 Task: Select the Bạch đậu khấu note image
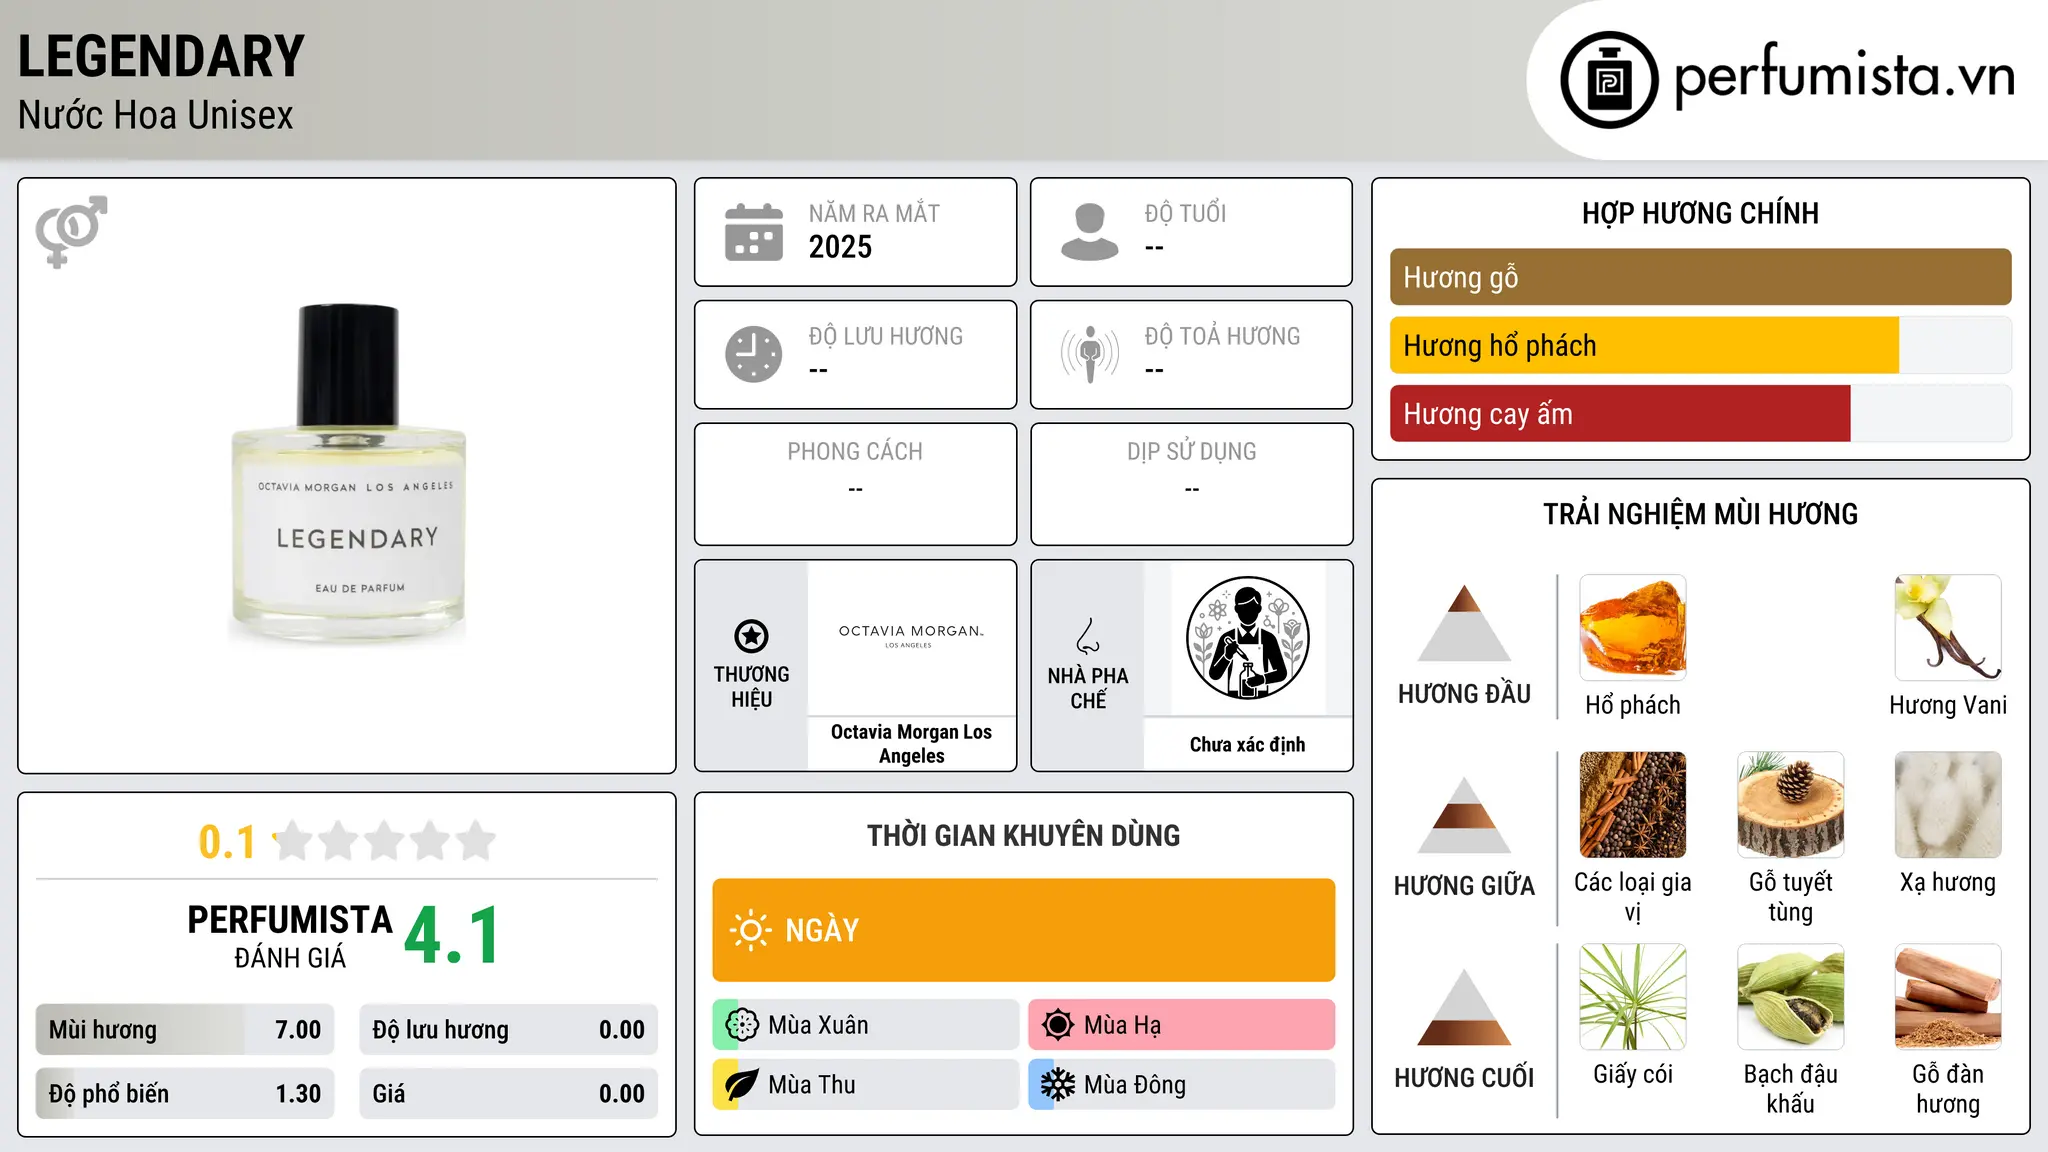coord(1790,997)
